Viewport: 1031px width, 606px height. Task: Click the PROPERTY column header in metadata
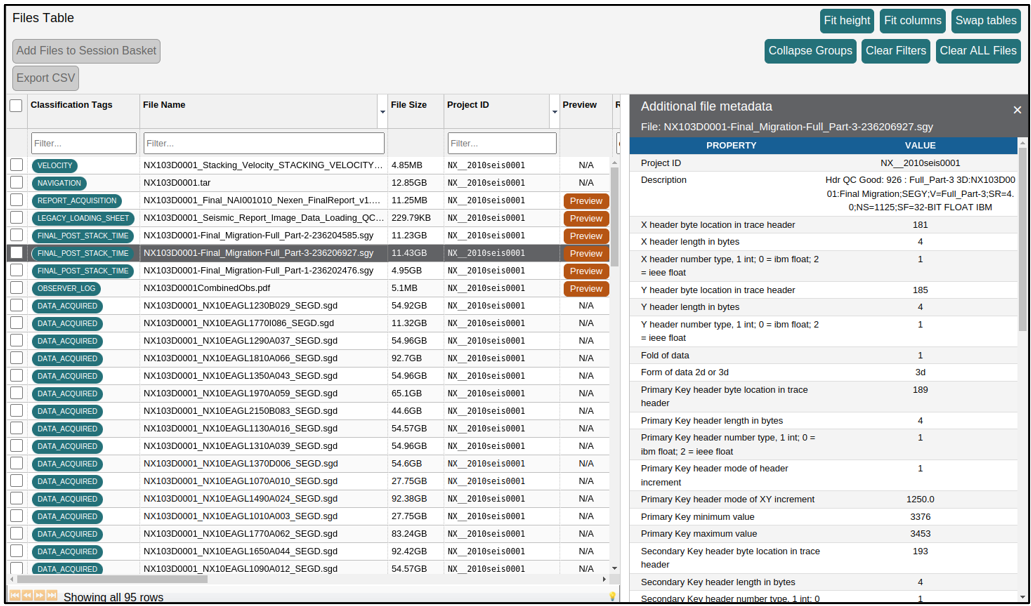[731, 145]
